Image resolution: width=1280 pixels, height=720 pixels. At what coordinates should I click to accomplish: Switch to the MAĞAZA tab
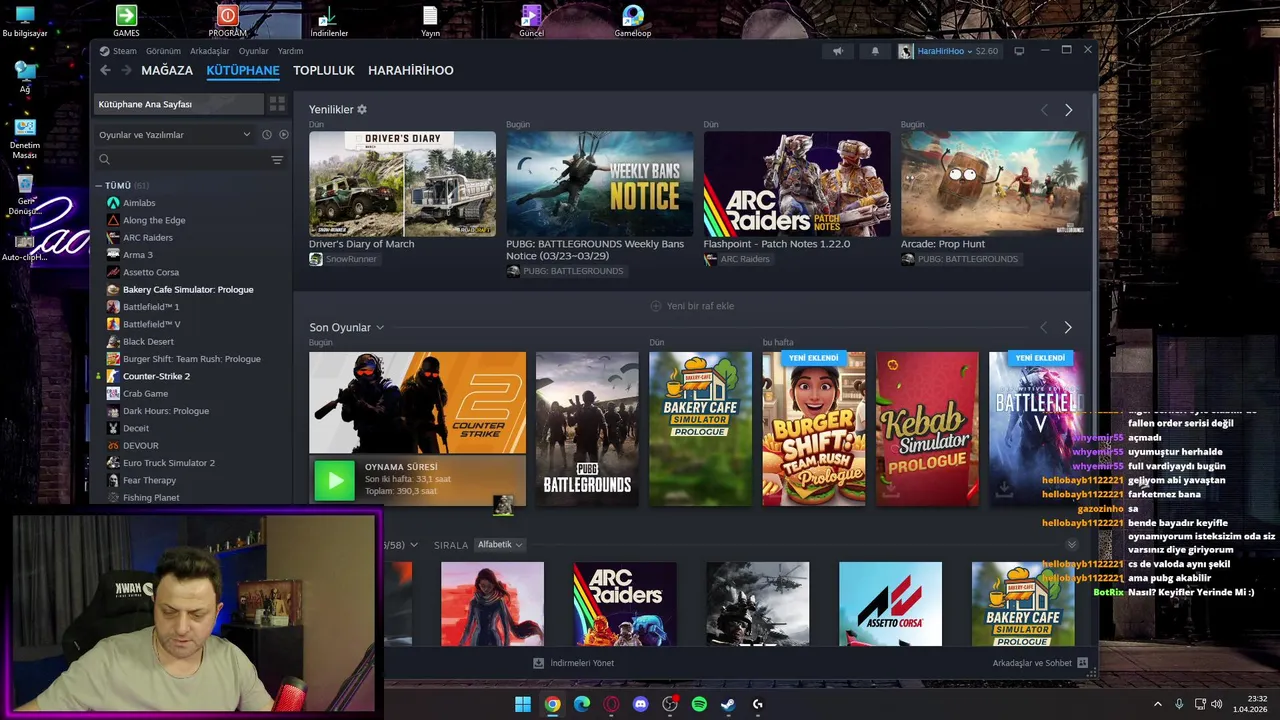click(x=167, y=71)
